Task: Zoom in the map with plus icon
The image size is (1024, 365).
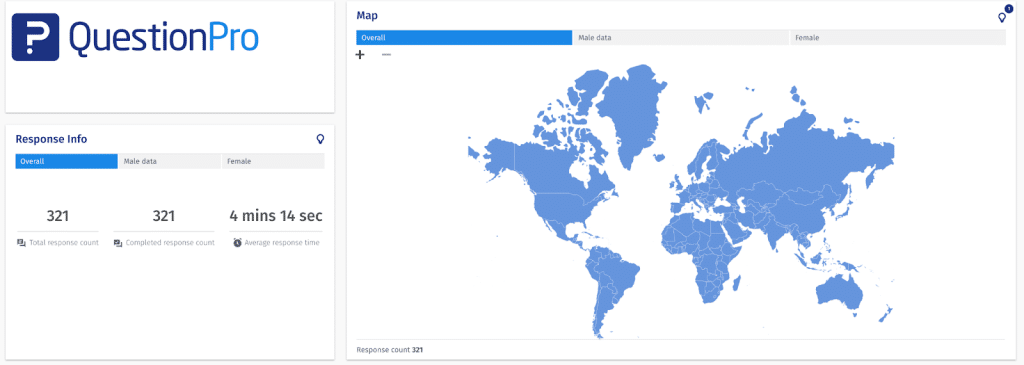Action: pos(360,55)
